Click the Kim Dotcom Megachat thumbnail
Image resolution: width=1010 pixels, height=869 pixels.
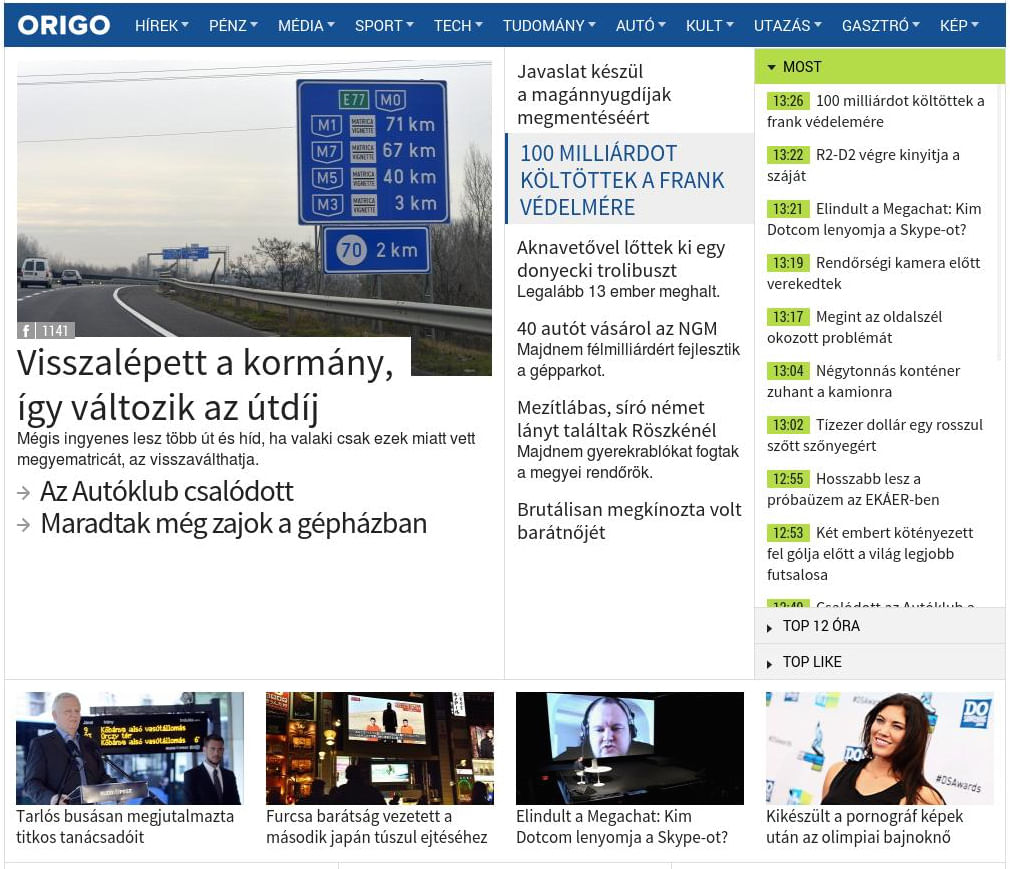[x=629, y=748]
